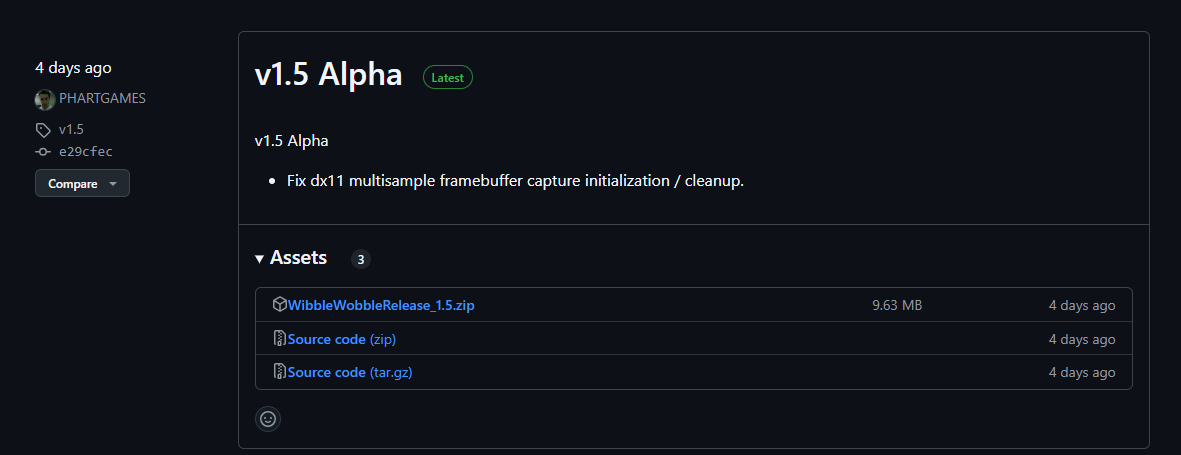Click the file icon beside Source code (tar.gz)
Viewport: 1181px width, 455px height.
(x=280, y=372)
